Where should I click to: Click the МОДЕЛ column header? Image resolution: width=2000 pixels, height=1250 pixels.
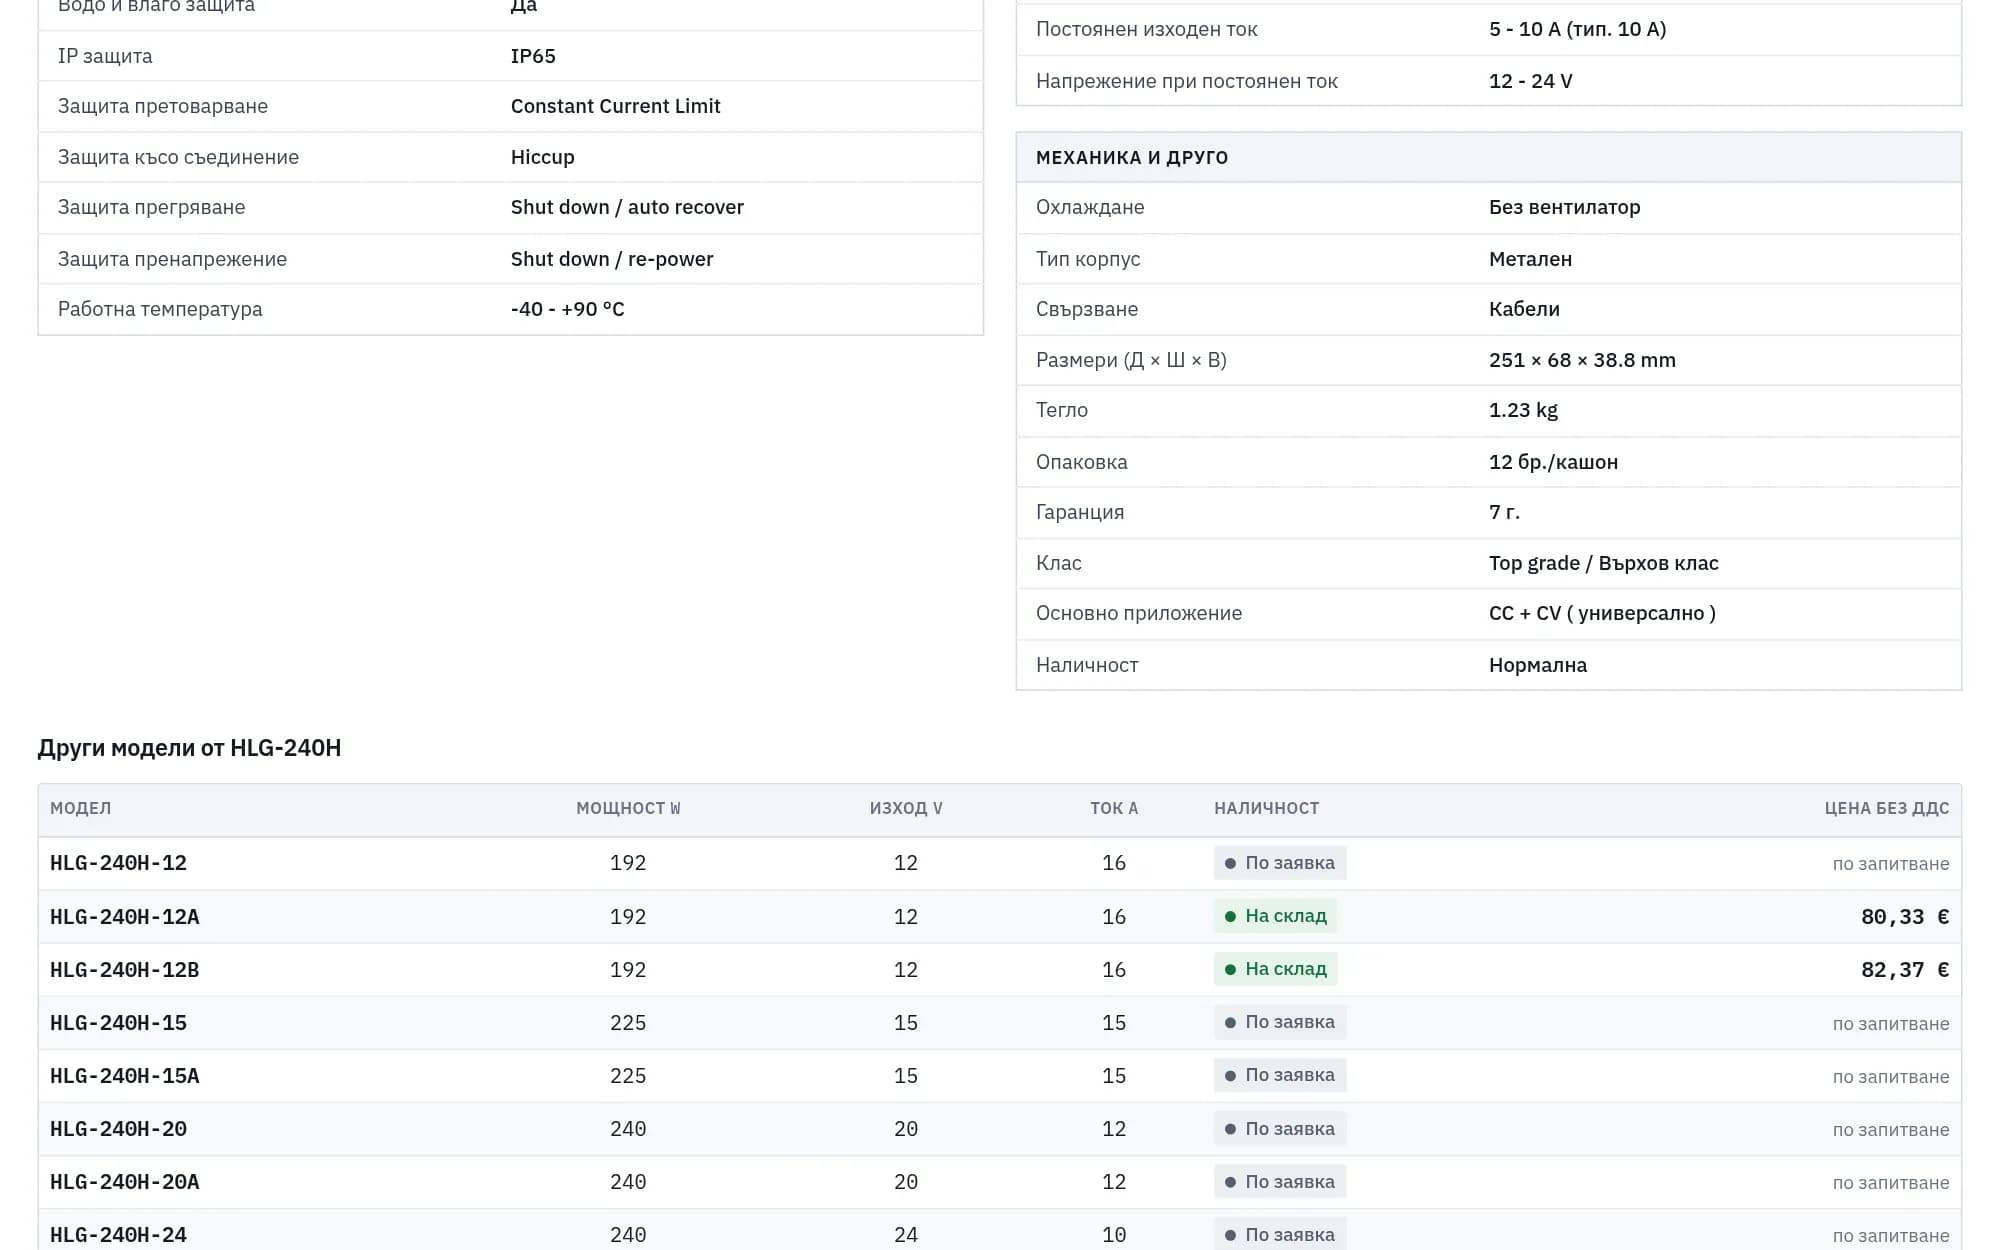81,808
